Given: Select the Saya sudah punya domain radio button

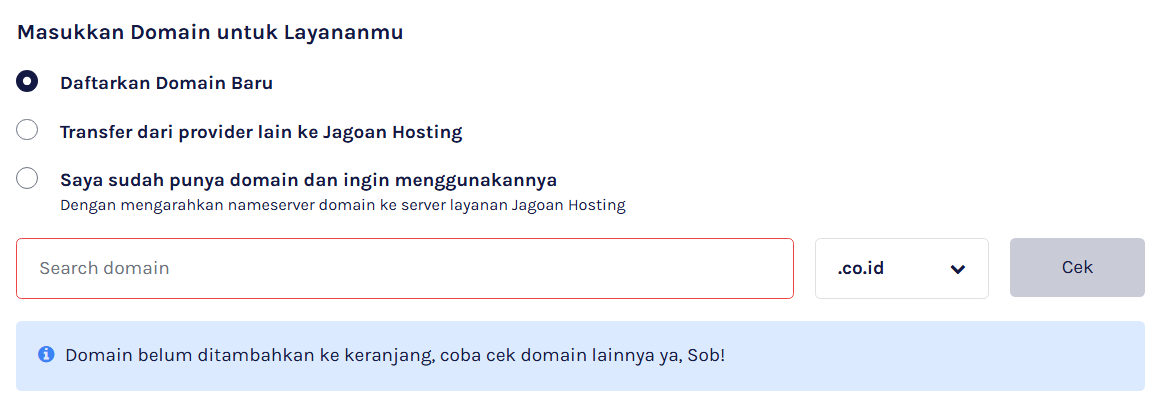Looking at the screenshot, I should (27, 179).
